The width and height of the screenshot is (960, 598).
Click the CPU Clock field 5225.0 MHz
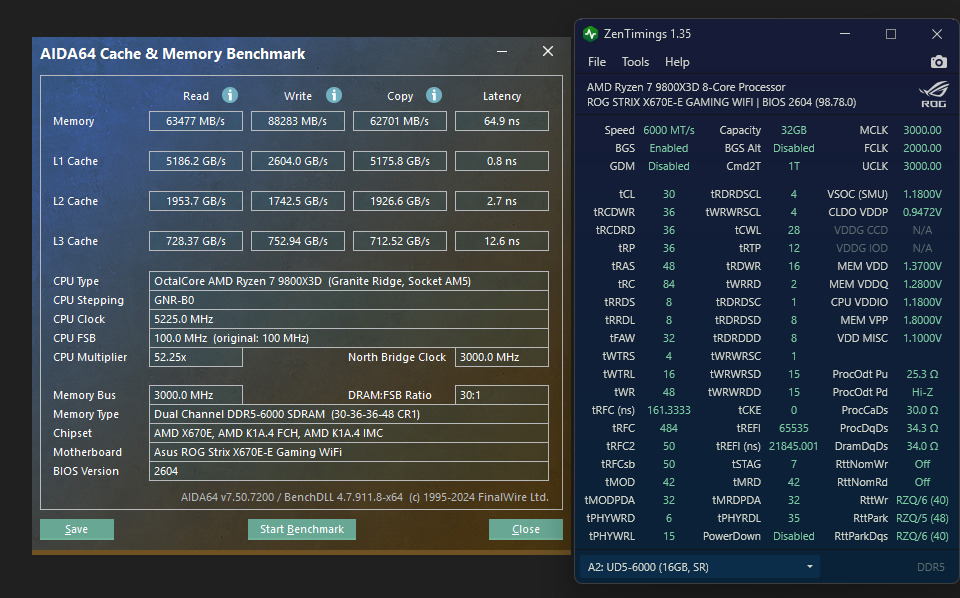tap(348, 319)
